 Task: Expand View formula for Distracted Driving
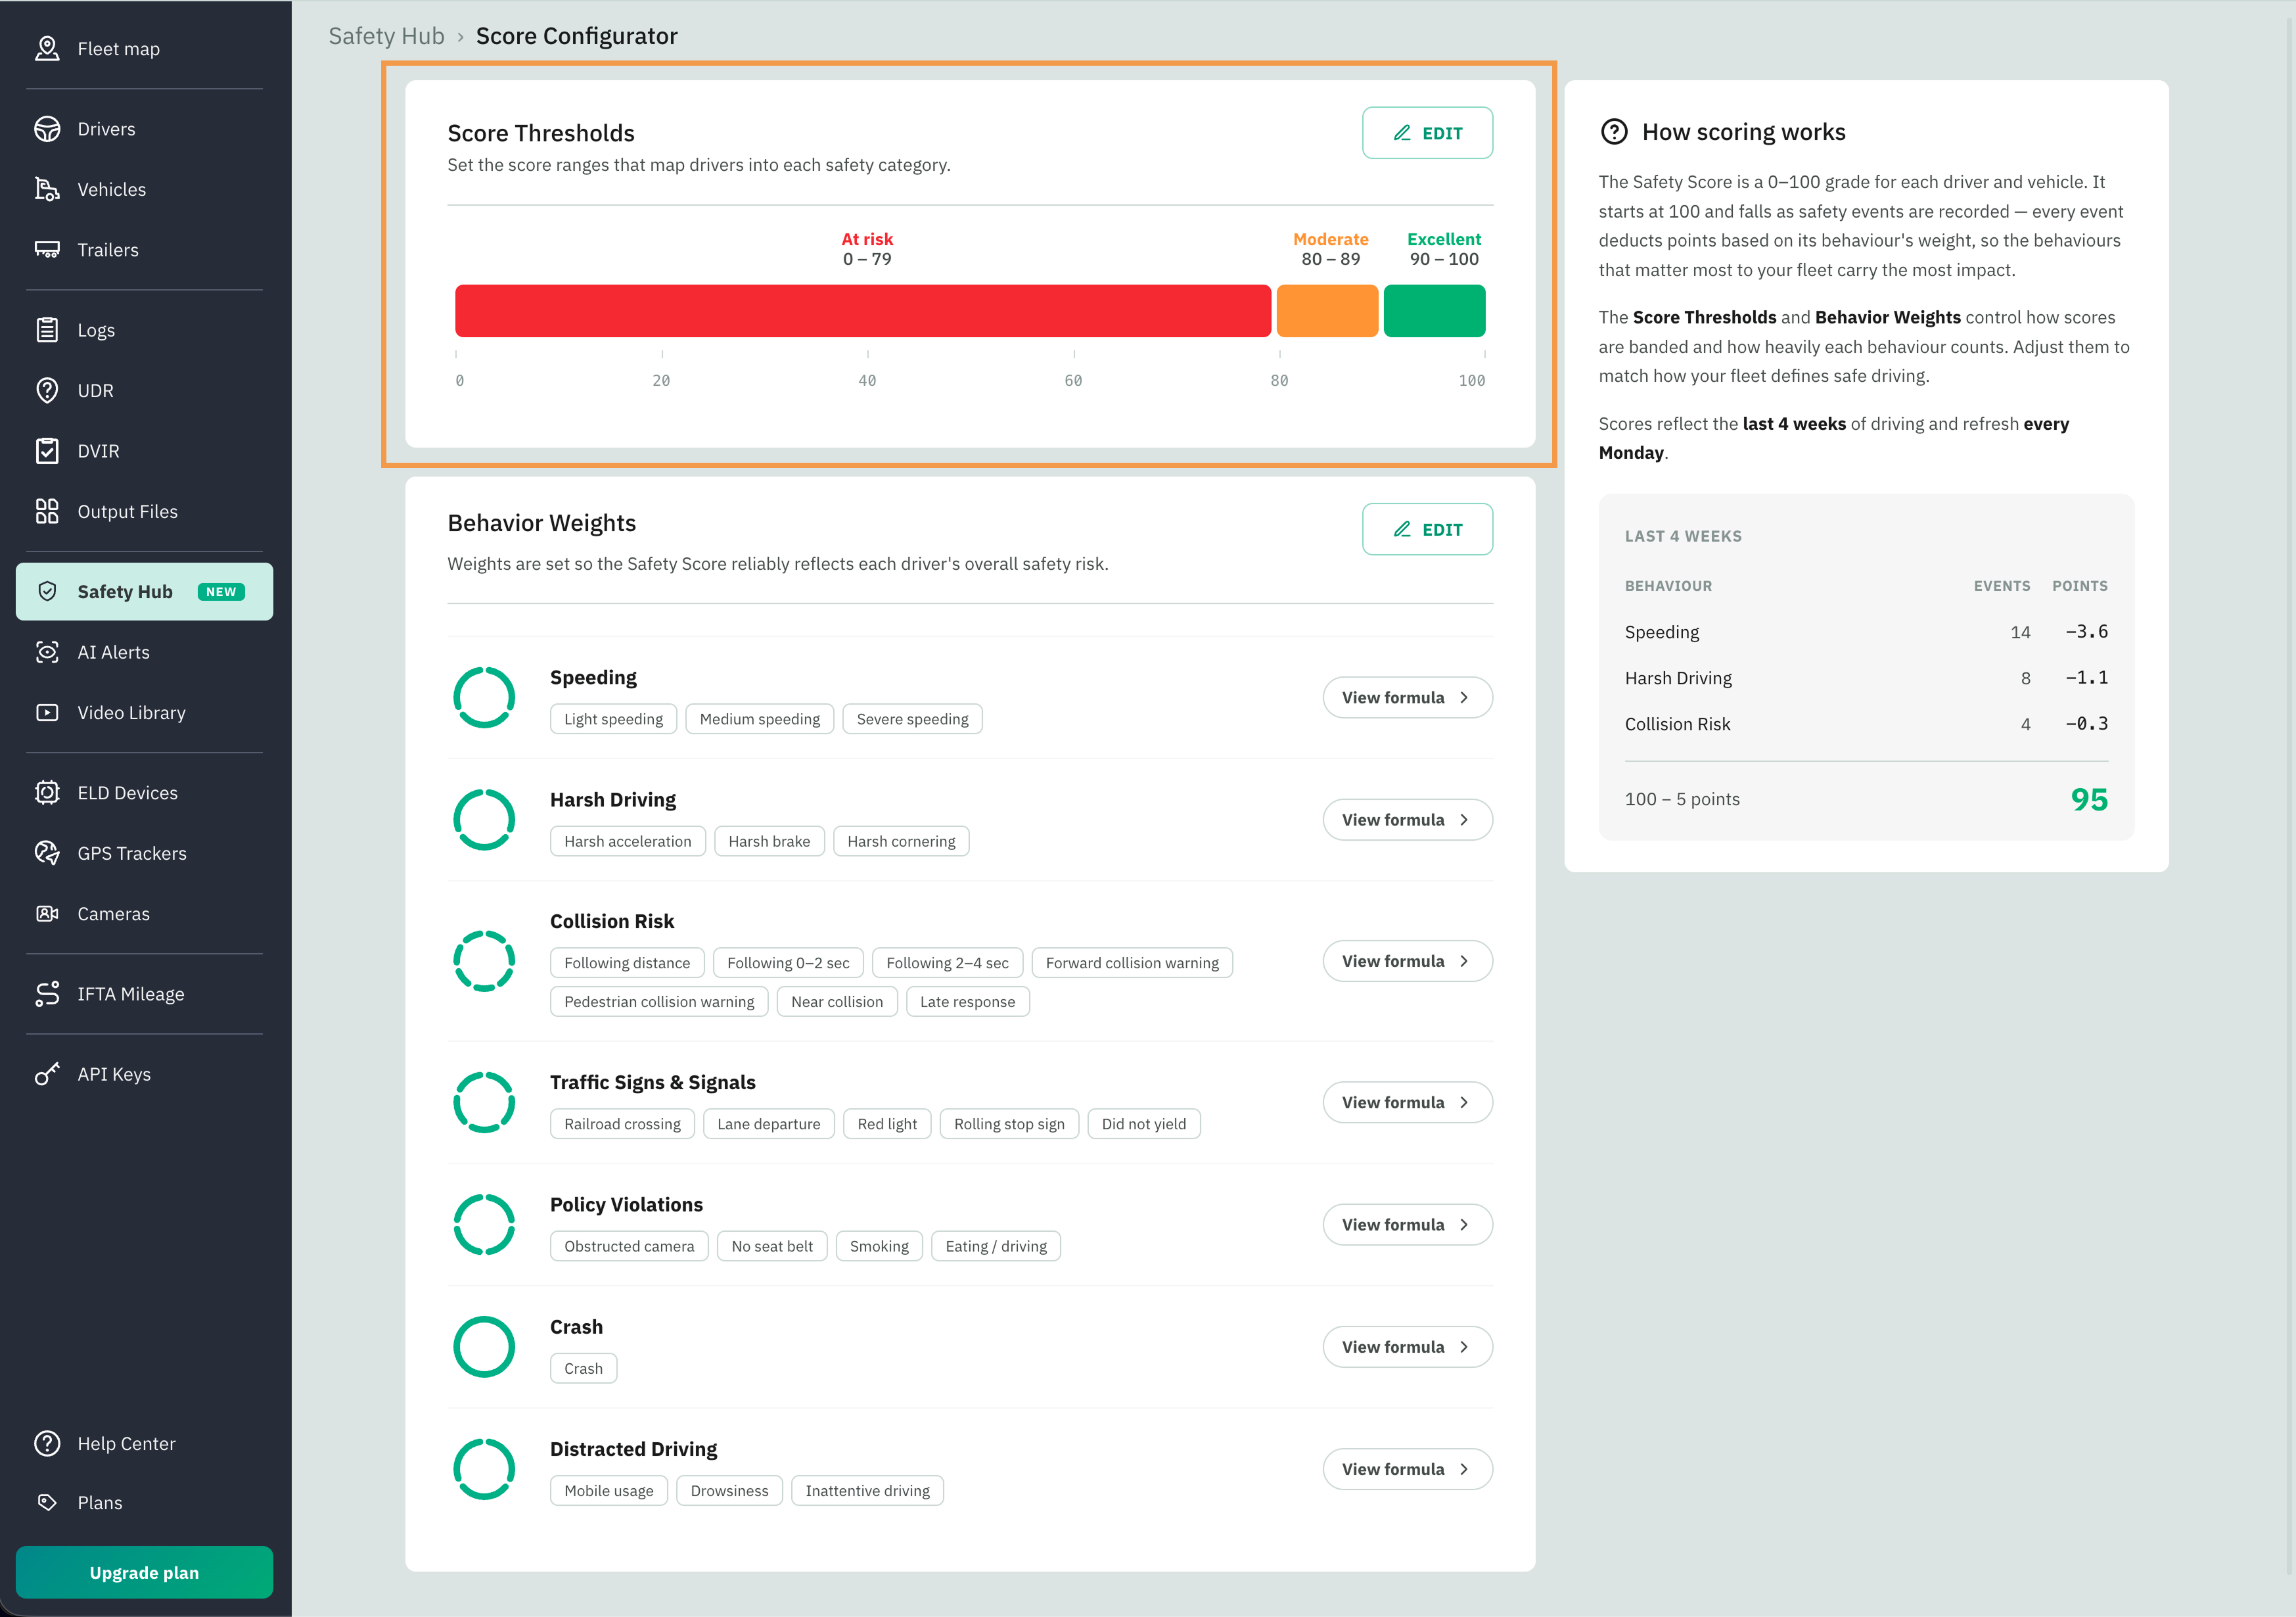[1407, 1469]
